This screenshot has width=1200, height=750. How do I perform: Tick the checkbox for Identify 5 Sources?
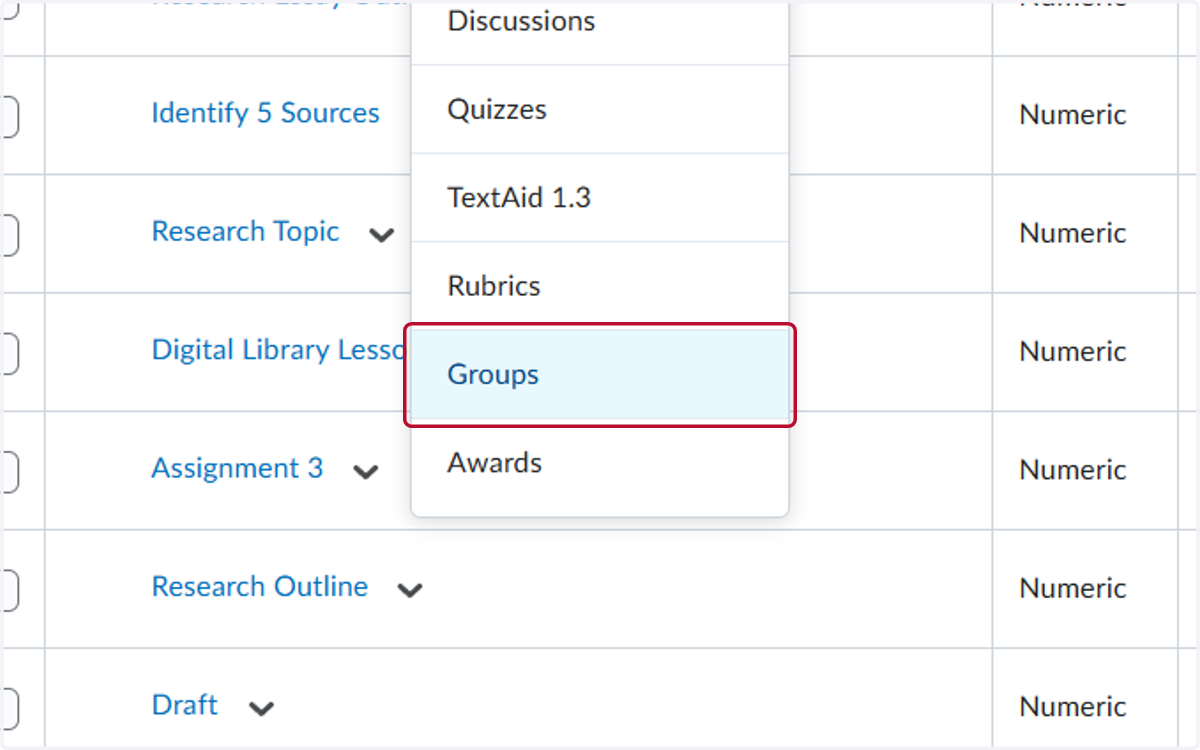tap(8, 115)
